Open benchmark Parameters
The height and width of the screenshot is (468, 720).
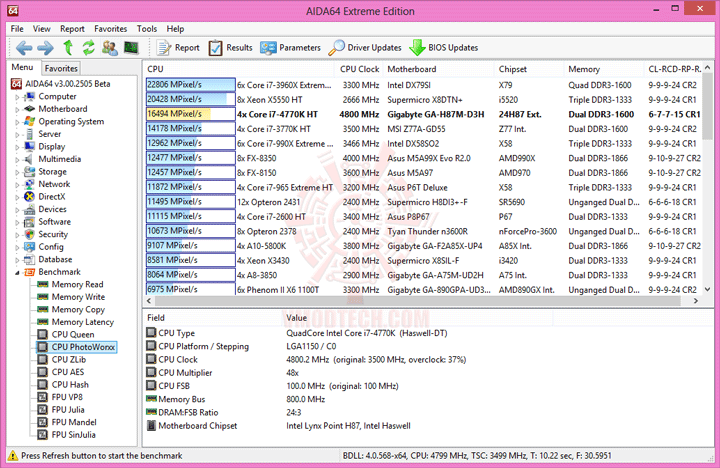[x=290, y=47]
